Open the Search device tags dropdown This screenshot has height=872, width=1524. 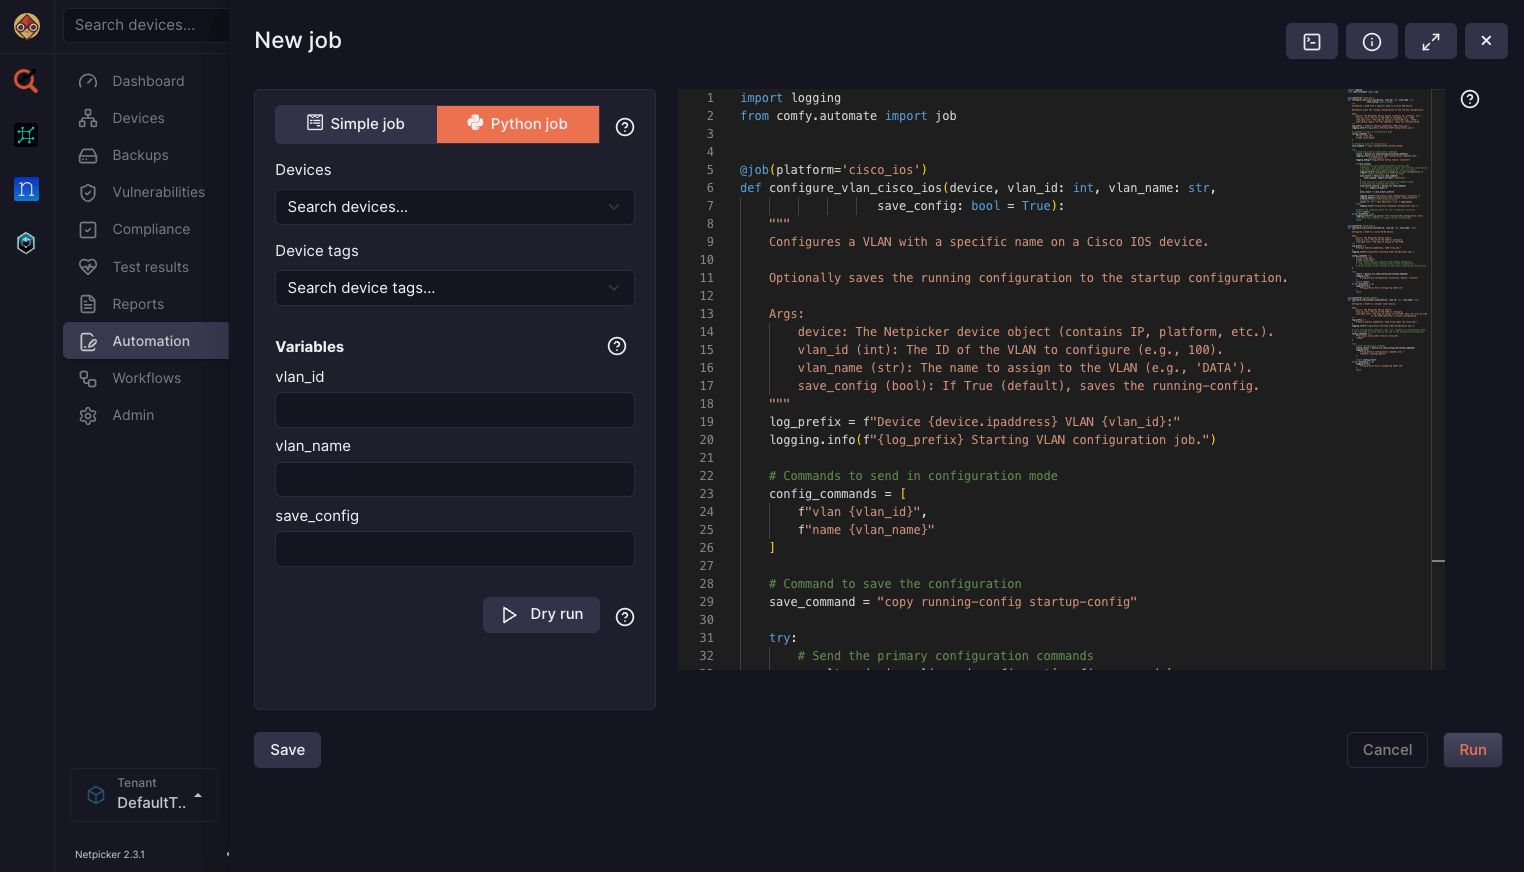coord(454,288)
